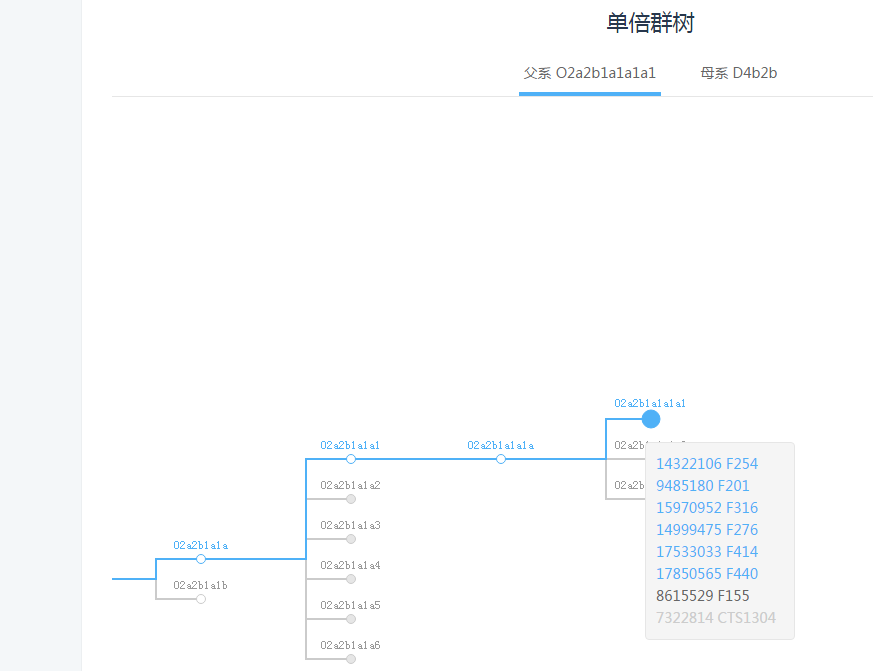
Task: Click the O2a2b1a1a1a1 label above the tree
Action: [x=650, y=403]
